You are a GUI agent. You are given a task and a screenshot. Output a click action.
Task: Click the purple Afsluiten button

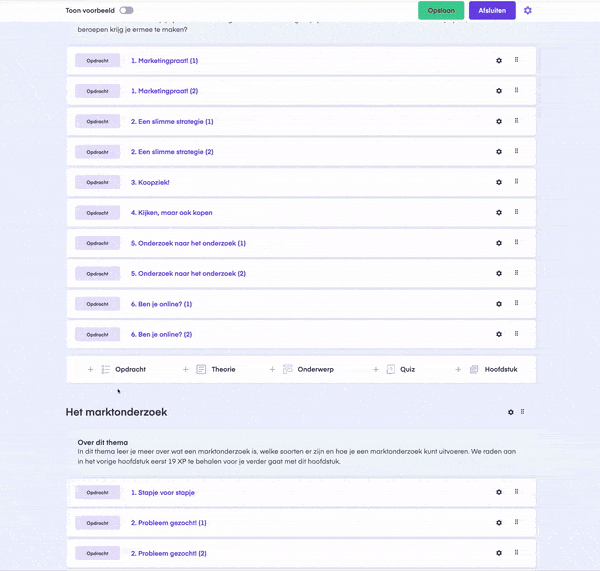(x=492, y=10)
